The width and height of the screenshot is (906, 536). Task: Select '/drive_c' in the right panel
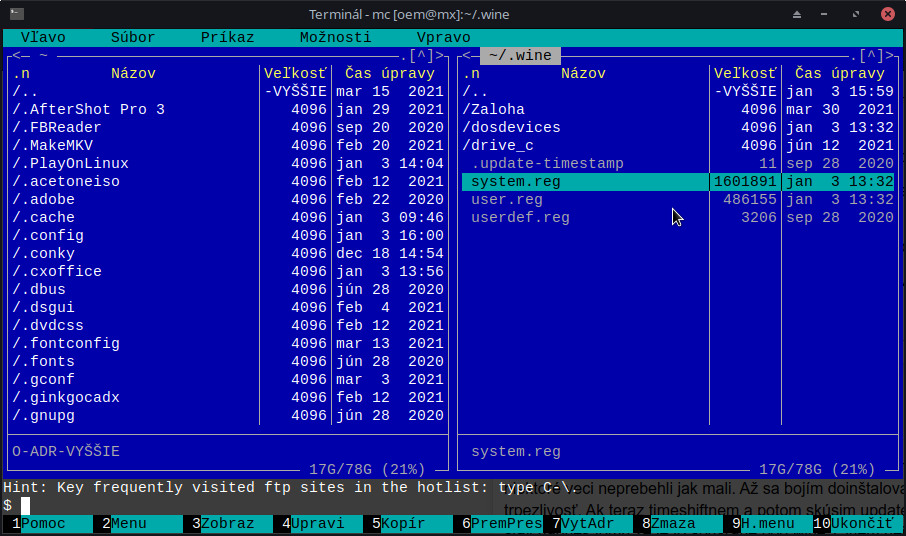[678, 145]
